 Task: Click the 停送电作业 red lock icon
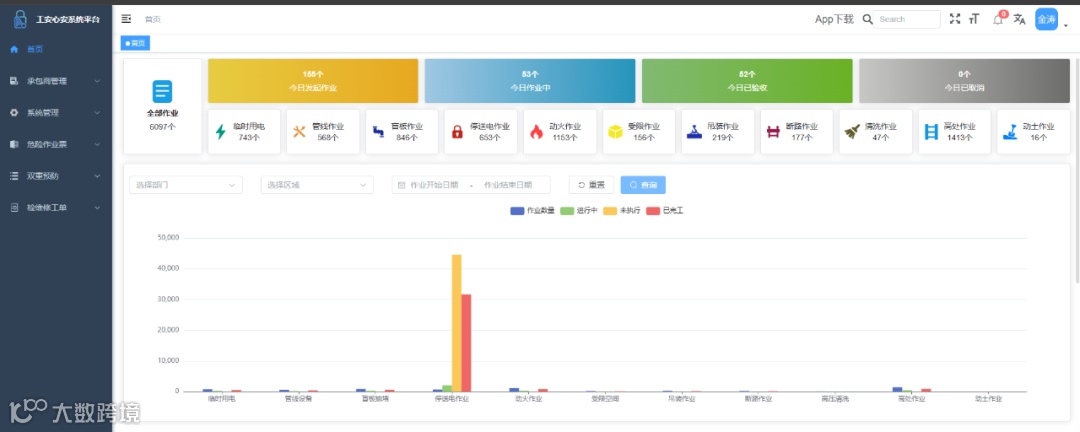[457, 132]
